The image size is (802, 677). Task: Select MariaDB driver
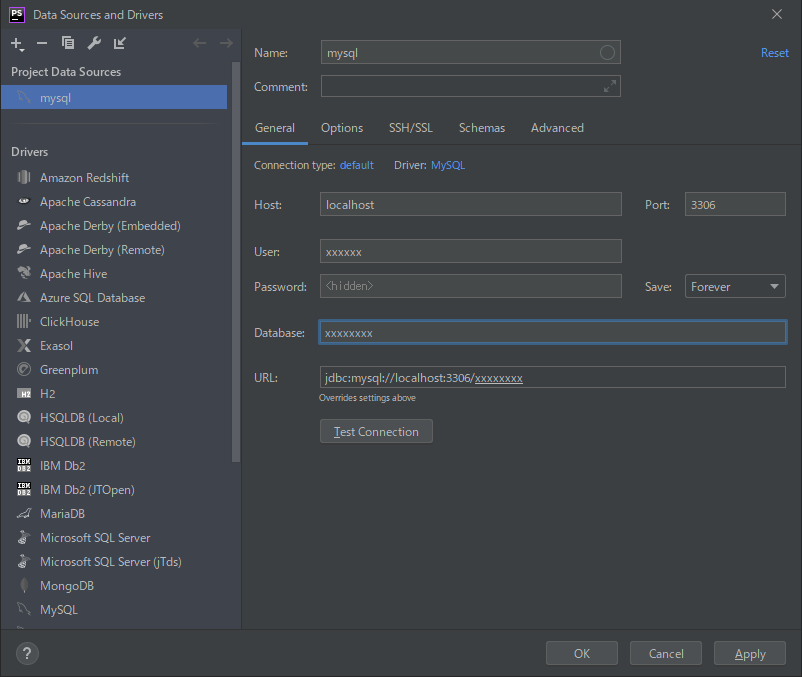click(114, 514)
